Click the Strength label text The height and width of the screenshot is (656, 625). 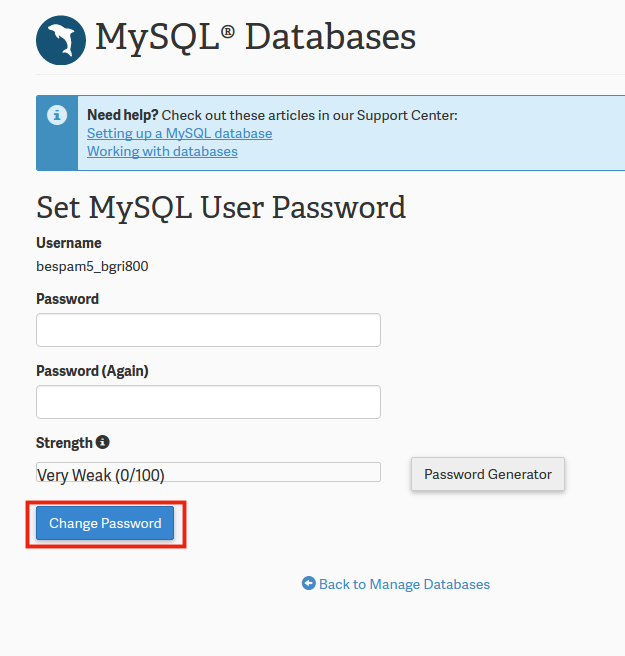tap(64, 442)
